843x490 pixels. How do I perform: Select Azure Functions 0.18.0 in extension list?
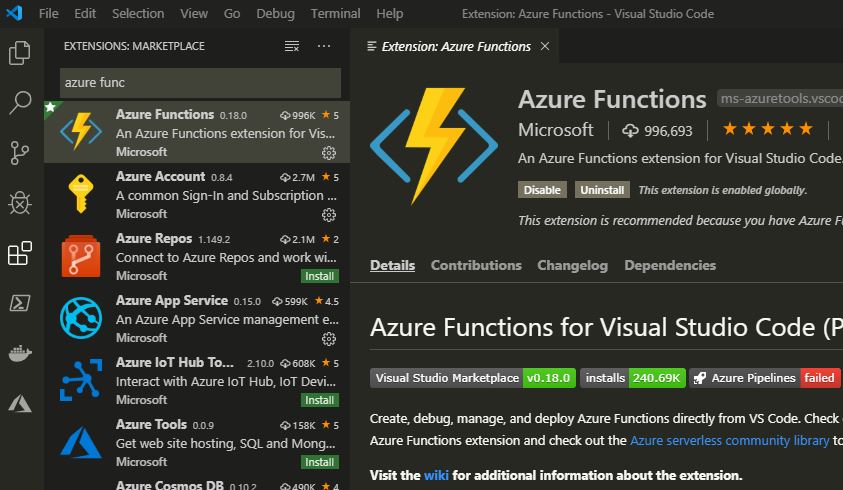click(197, 132)
